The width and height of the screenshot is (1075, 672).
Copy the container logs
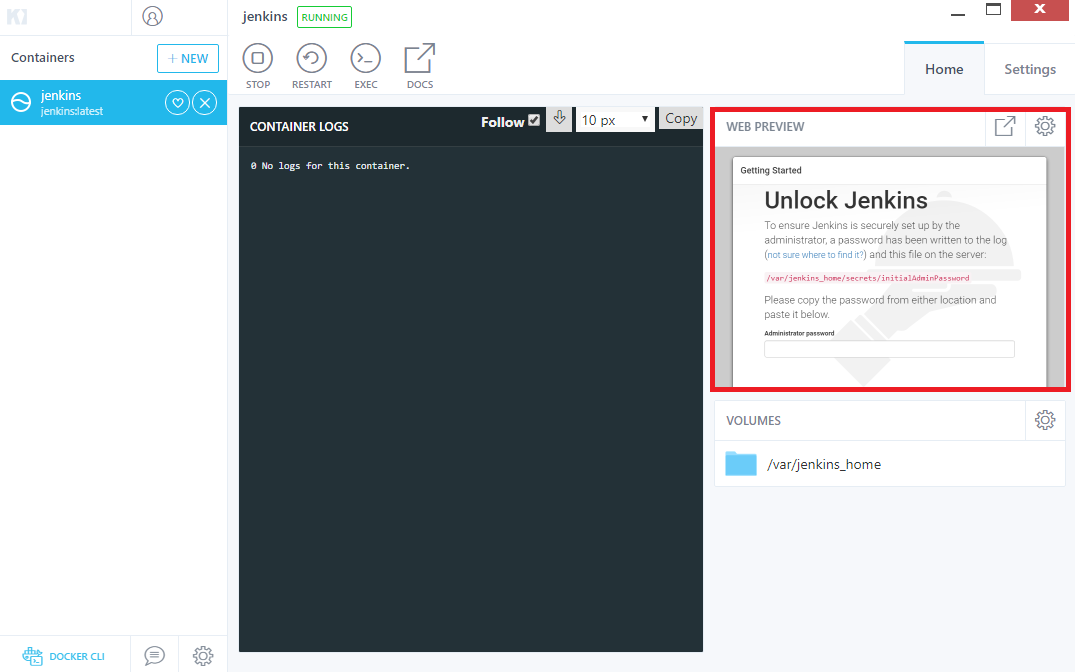[681, 119]
